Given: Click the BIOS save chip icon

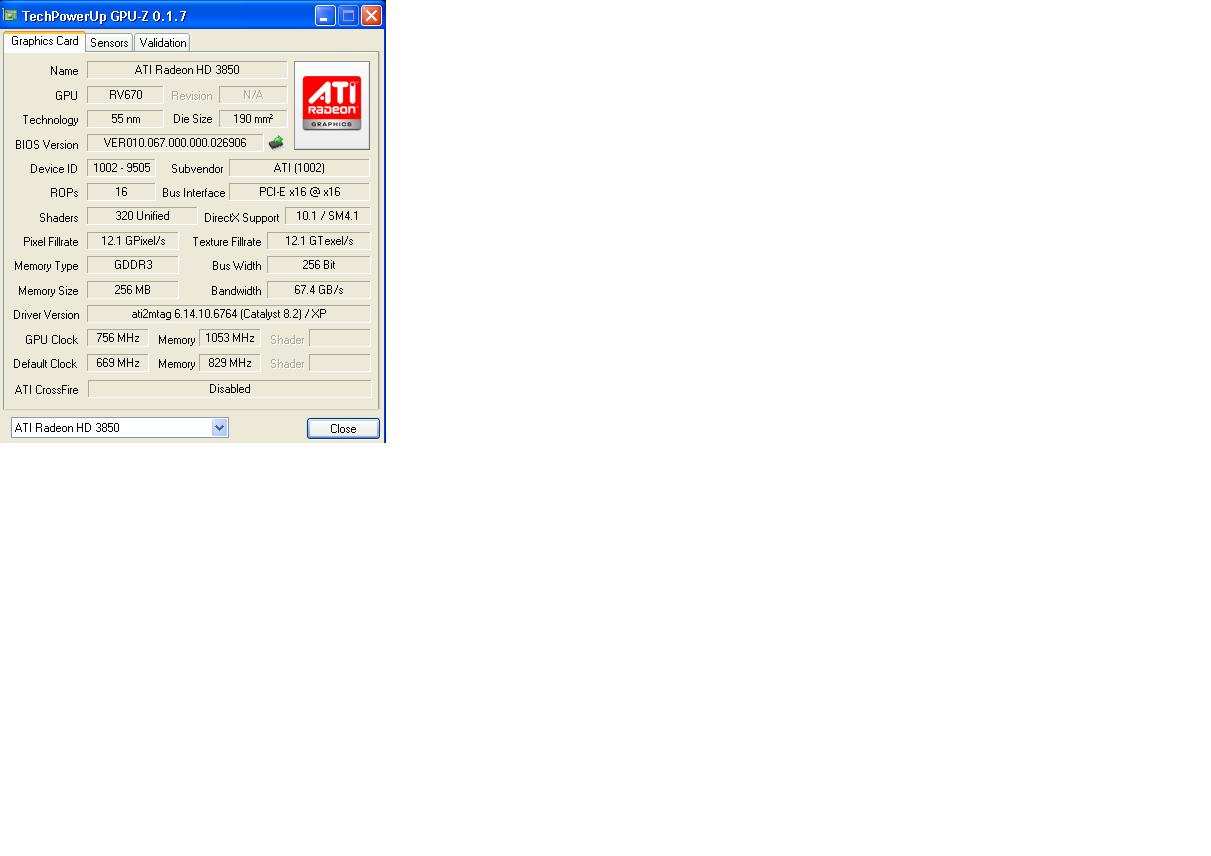Looking at the screenshot, I should tap(276, 143).
